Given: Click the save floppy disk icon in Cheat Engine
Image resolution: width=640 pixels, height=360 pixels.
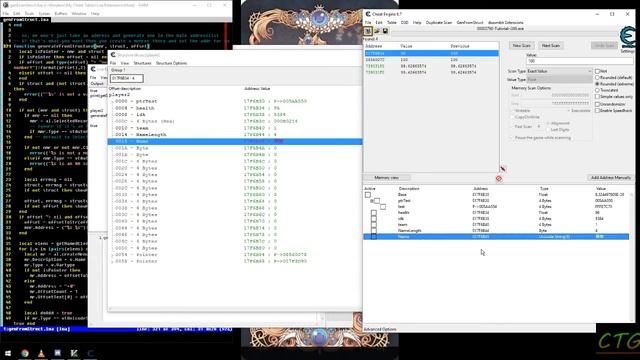Looking at the screenshot, I should [x=385, y=31].
